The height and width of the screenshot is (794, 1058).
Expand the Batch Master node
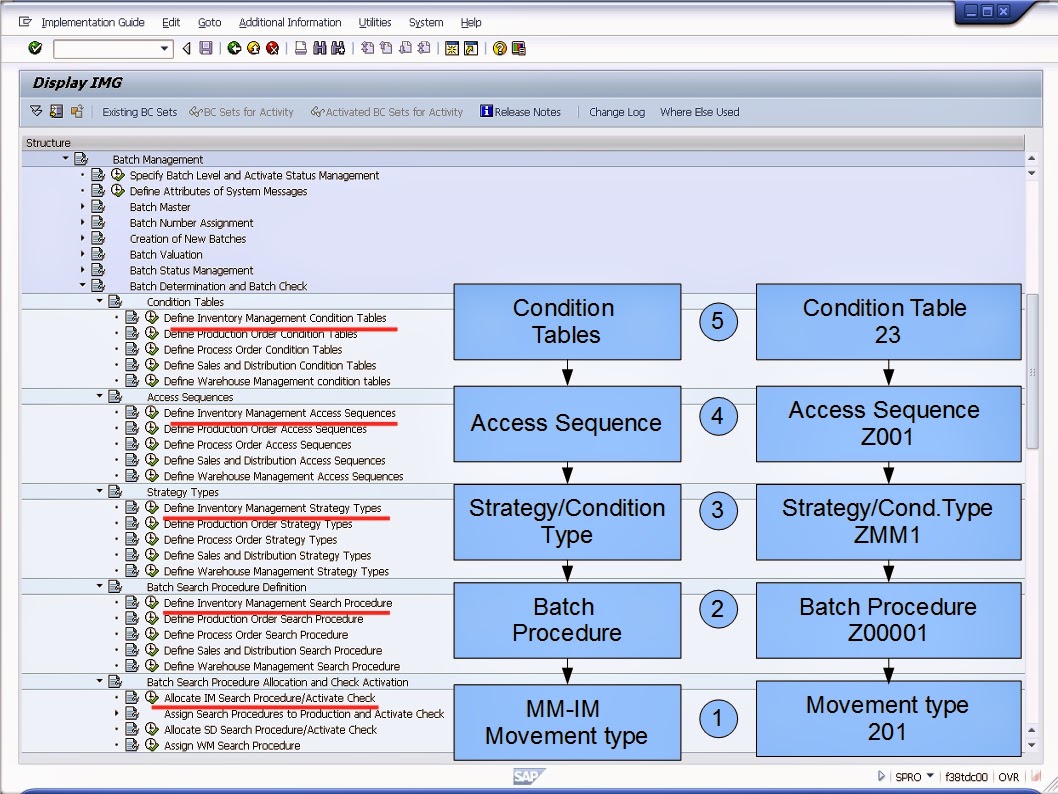[83, 206]
